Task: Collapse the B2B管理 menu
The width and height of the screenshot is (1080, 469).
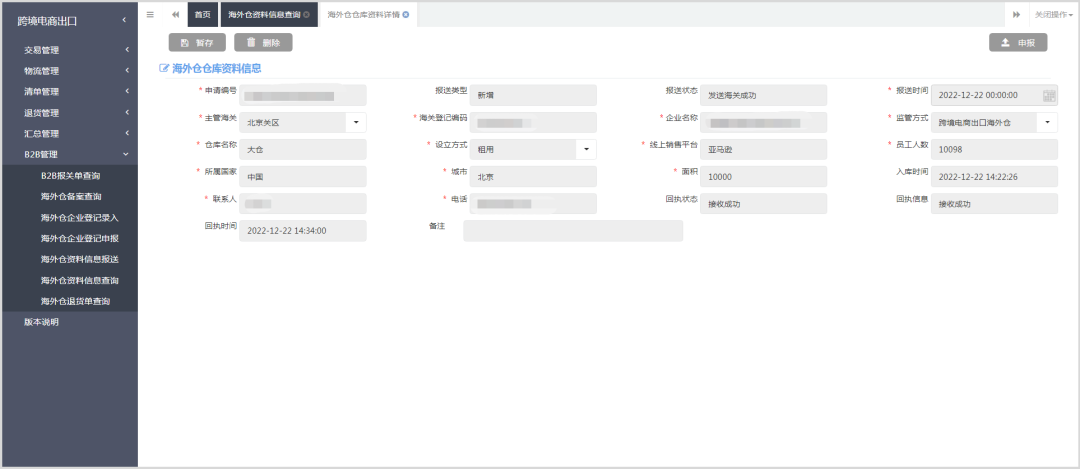Action: tap(69, 154)
